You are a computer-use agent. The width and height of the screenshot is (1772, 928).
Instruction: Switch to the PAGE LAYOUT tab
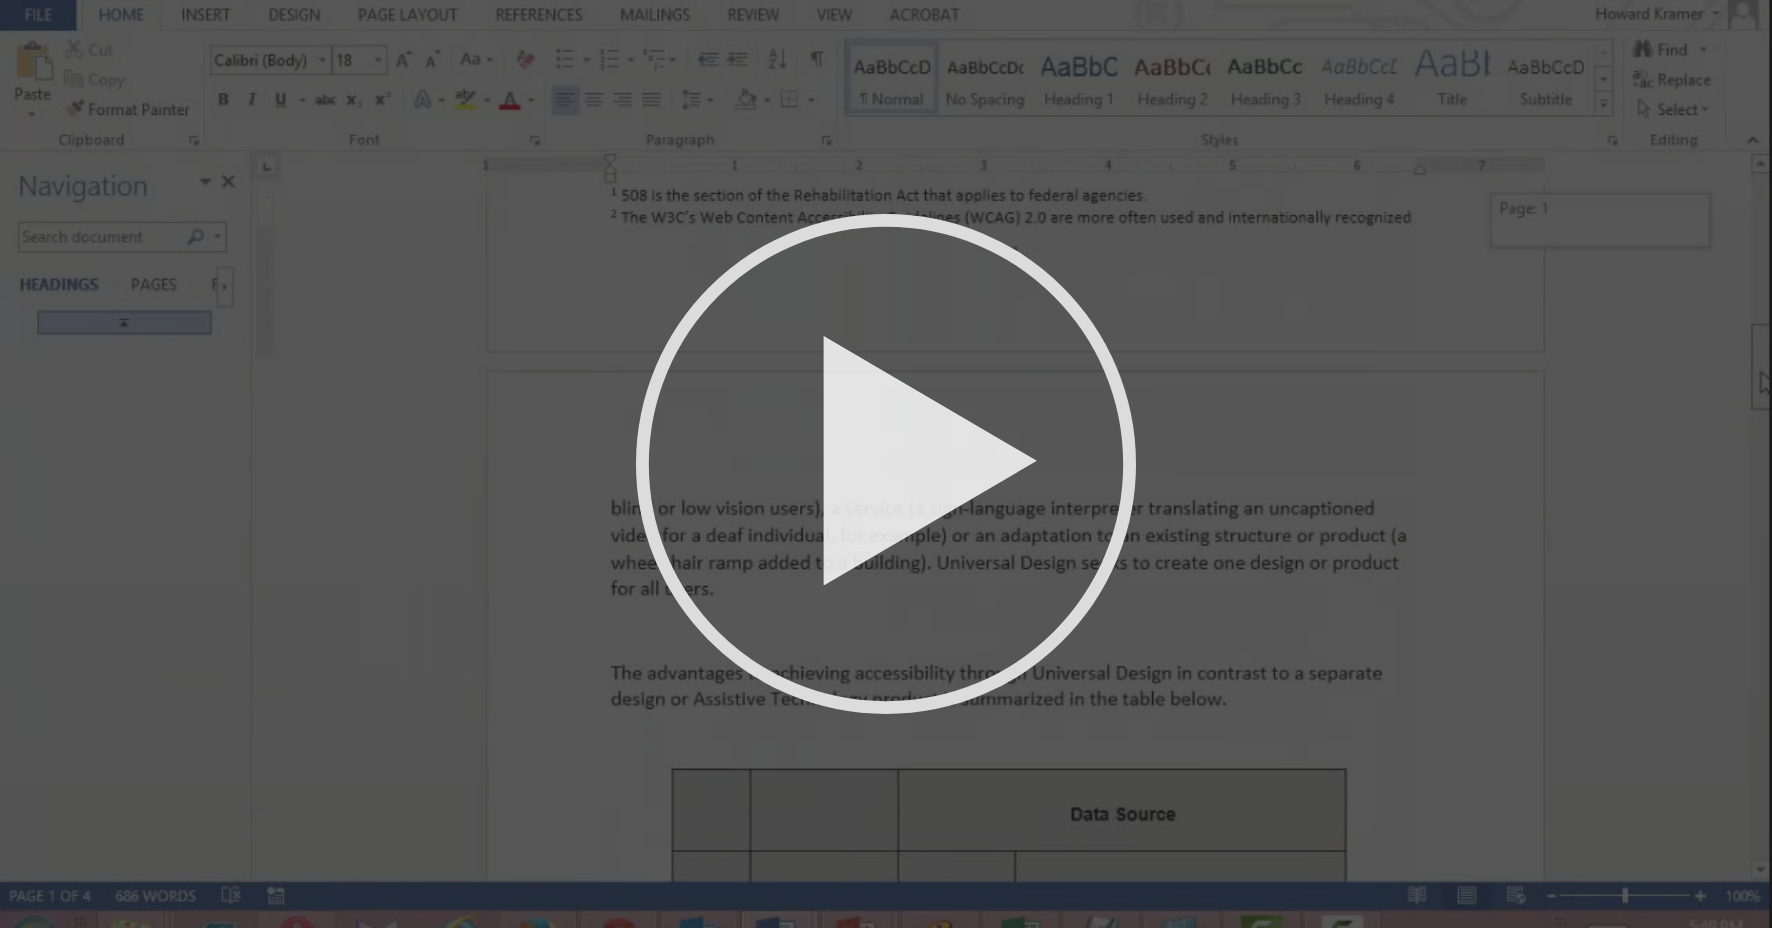pyautogui.click(x=407, y=15)
